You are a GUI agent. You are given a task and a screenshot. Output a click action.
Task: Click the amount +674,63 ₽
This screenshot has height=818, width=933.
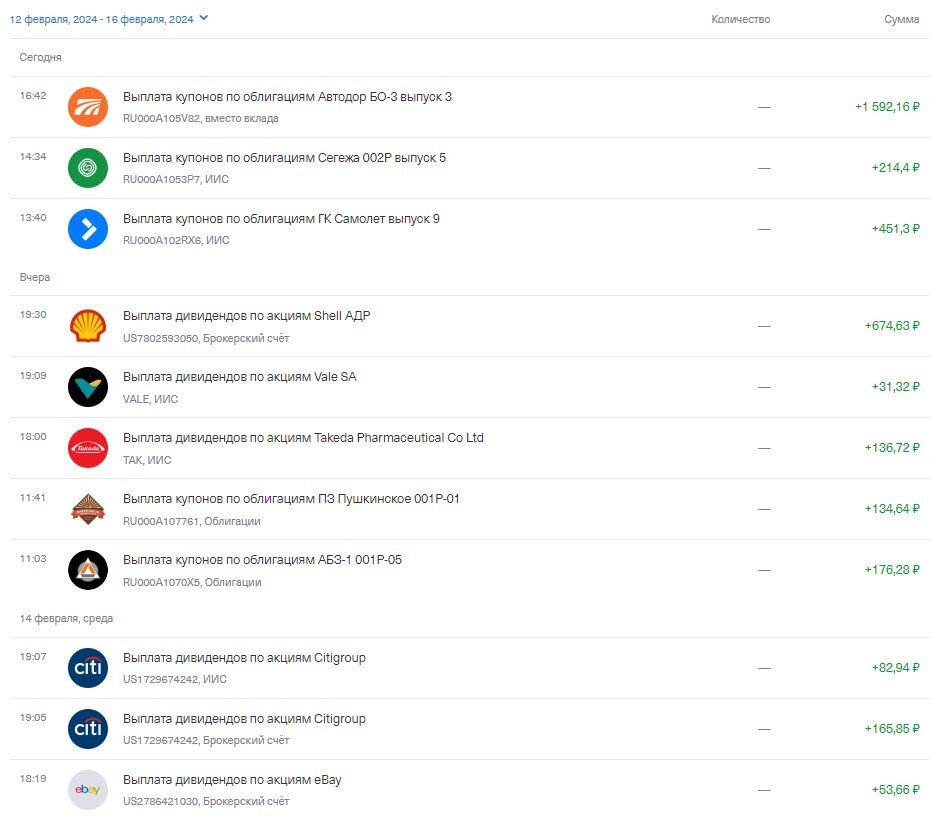coord(892,325)
